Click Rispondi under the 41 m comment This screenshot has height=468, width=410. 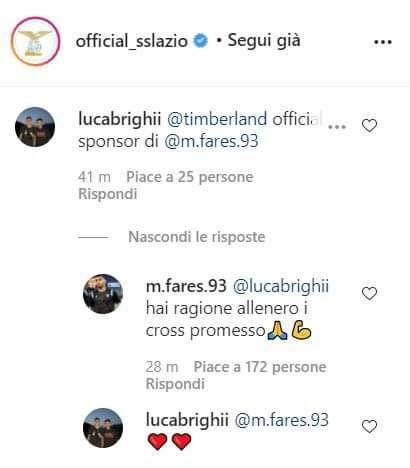click(108, 194)
